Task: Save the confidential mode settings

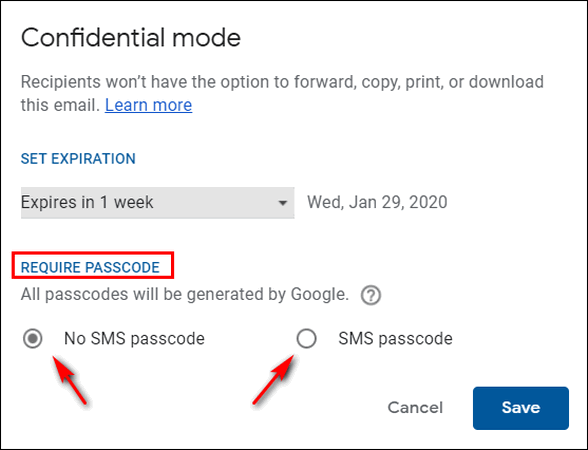Action: 521,408
